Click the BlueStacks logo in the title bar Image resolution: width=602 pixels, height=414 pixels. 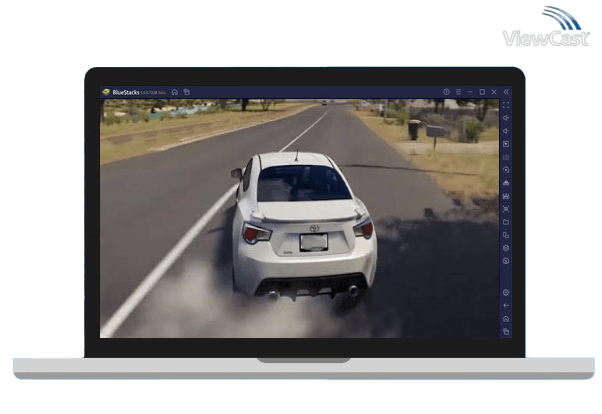pyautogui.click(x=106, y=92)
